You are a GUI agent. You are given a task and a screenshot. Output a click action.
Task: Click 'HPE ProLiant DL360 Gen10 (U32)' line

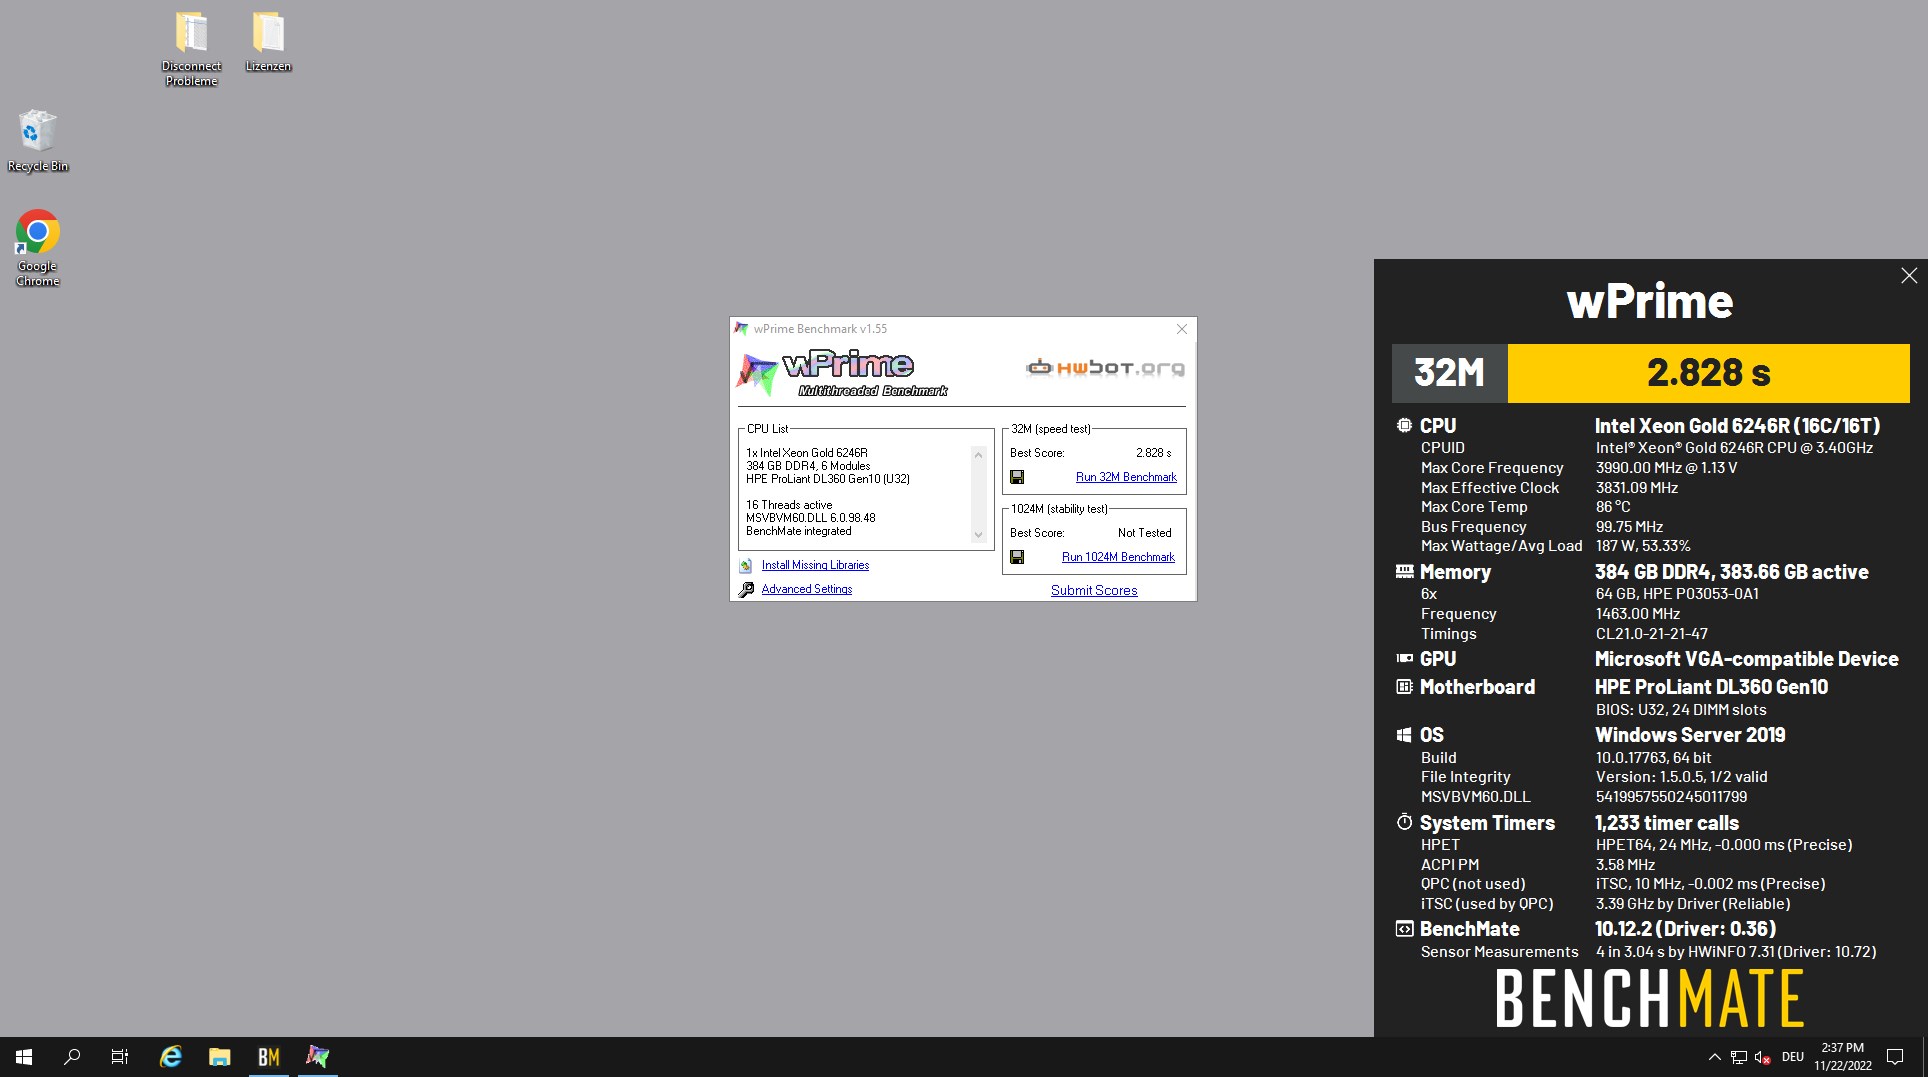pyautogui.click(x=828, y=479)
